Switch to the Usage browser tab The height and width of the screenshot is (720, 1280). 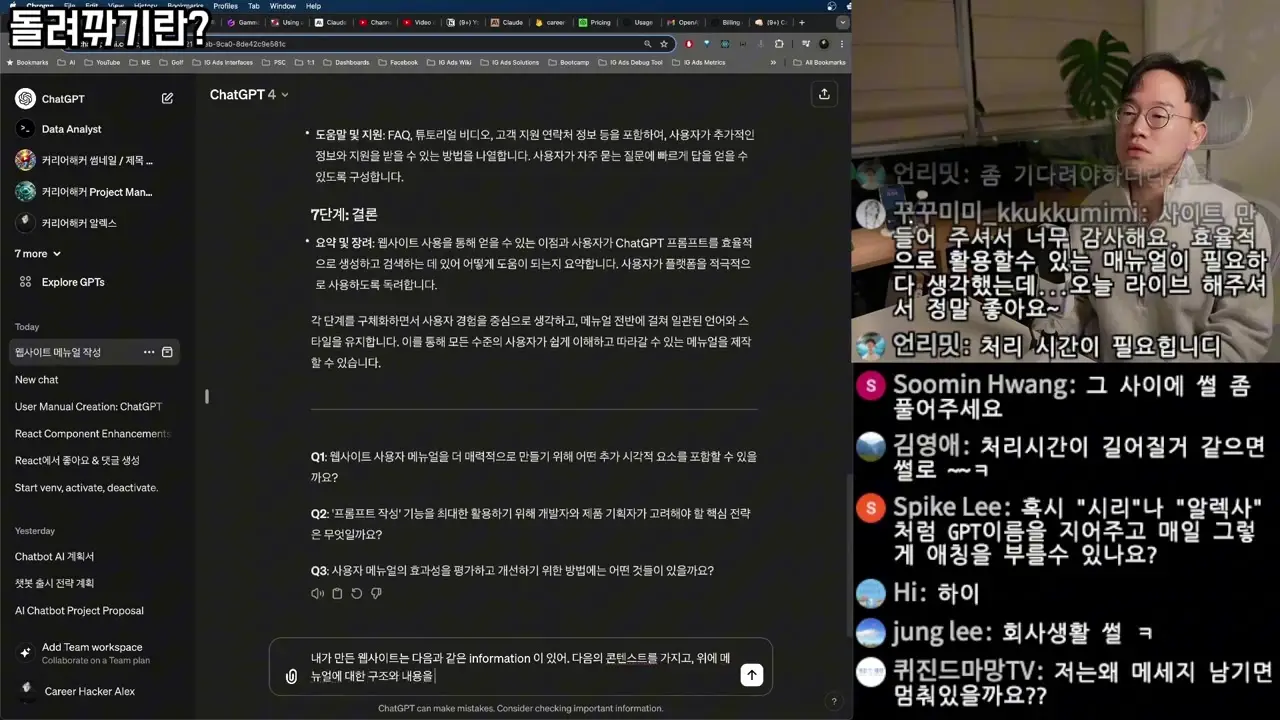[639, 22]
